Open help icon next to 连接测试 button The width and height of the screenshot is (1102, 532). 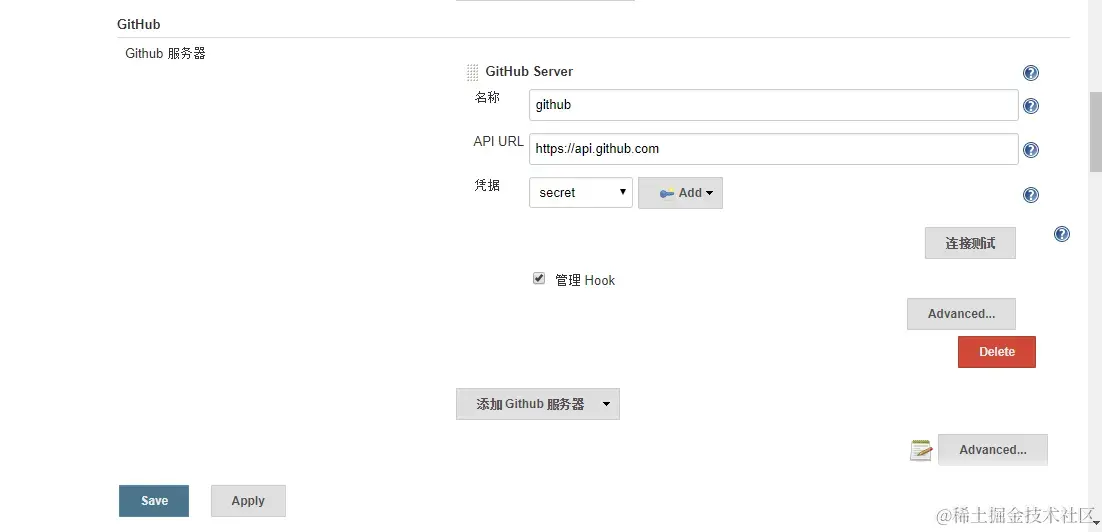click(x=1062, y=234)
